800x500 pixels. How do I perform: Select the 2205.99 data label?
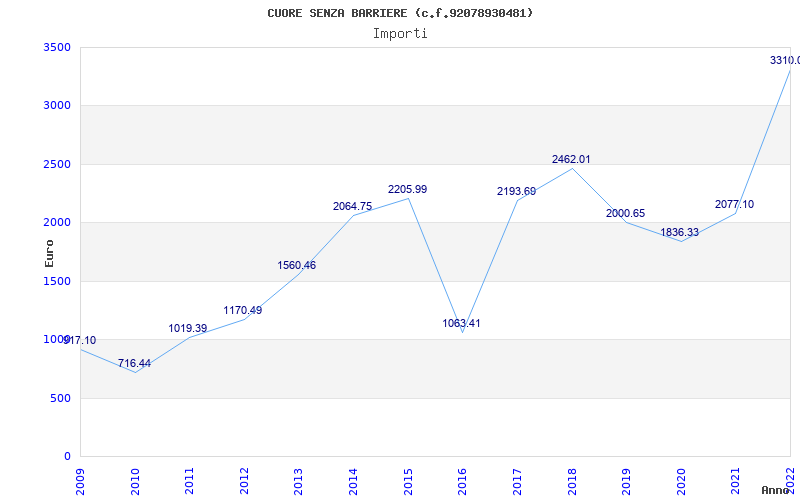tap(408, 189)
